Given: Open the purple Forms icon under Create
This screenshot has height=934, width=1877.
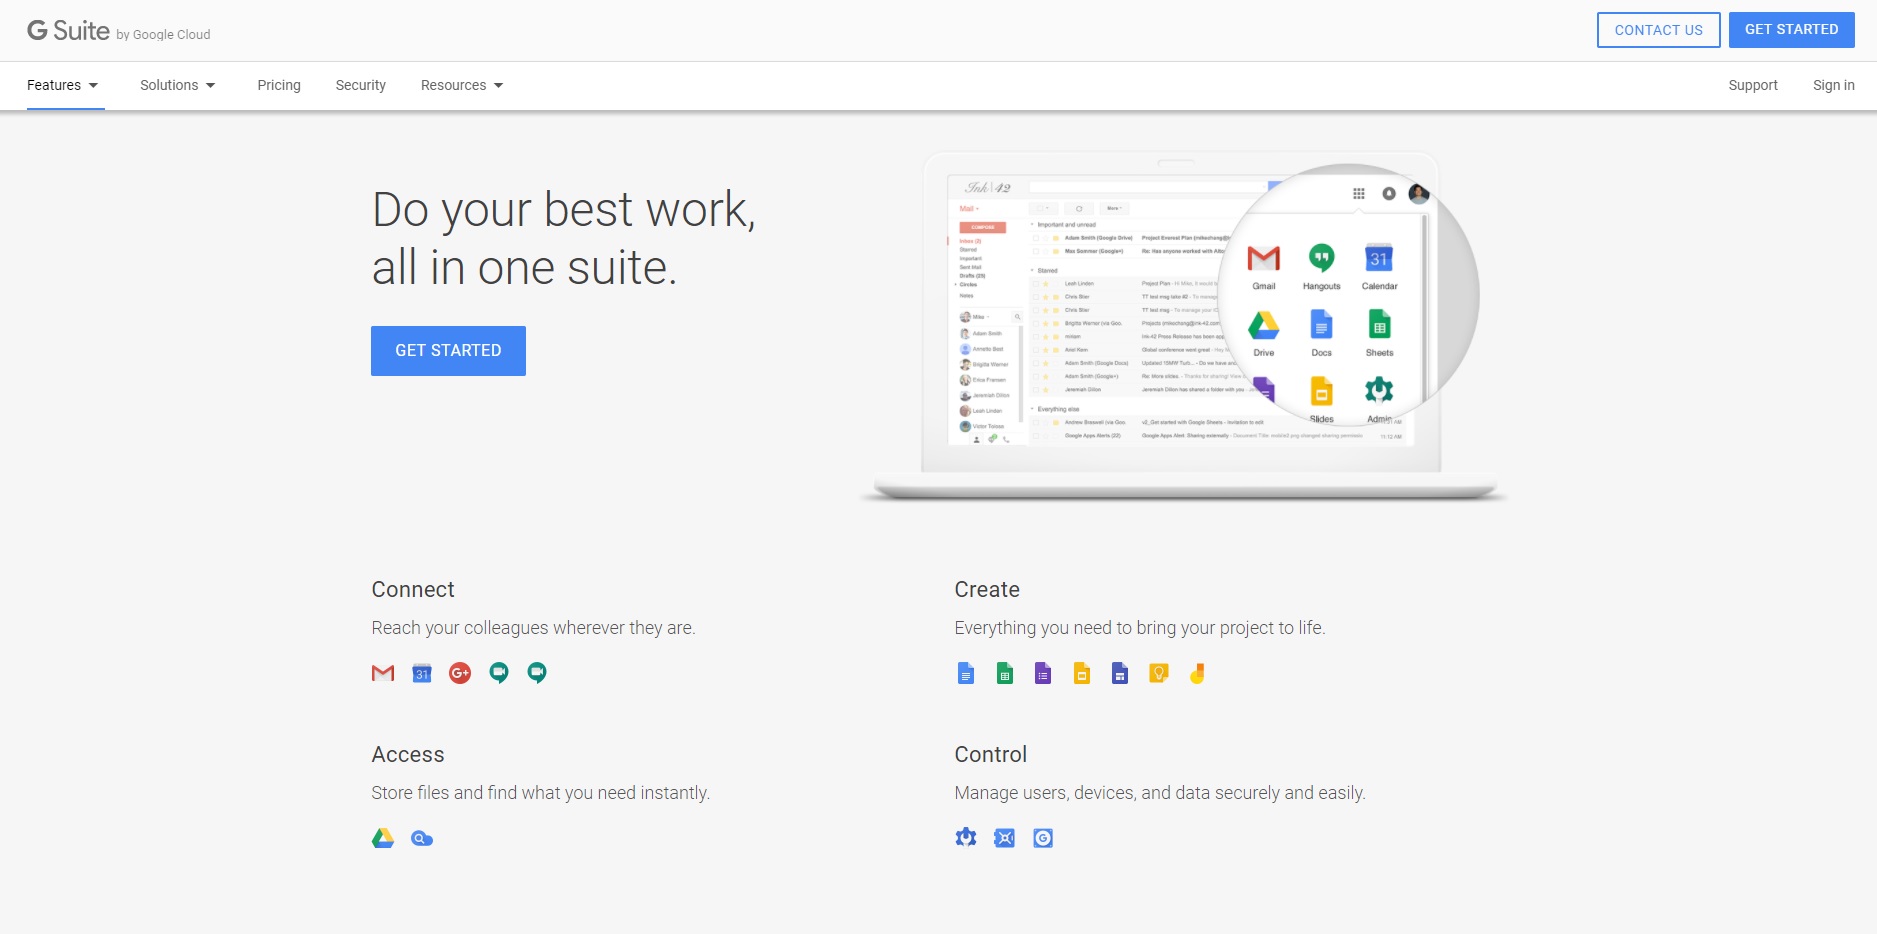Looking at the screenshot, I should pos(1043,673).
